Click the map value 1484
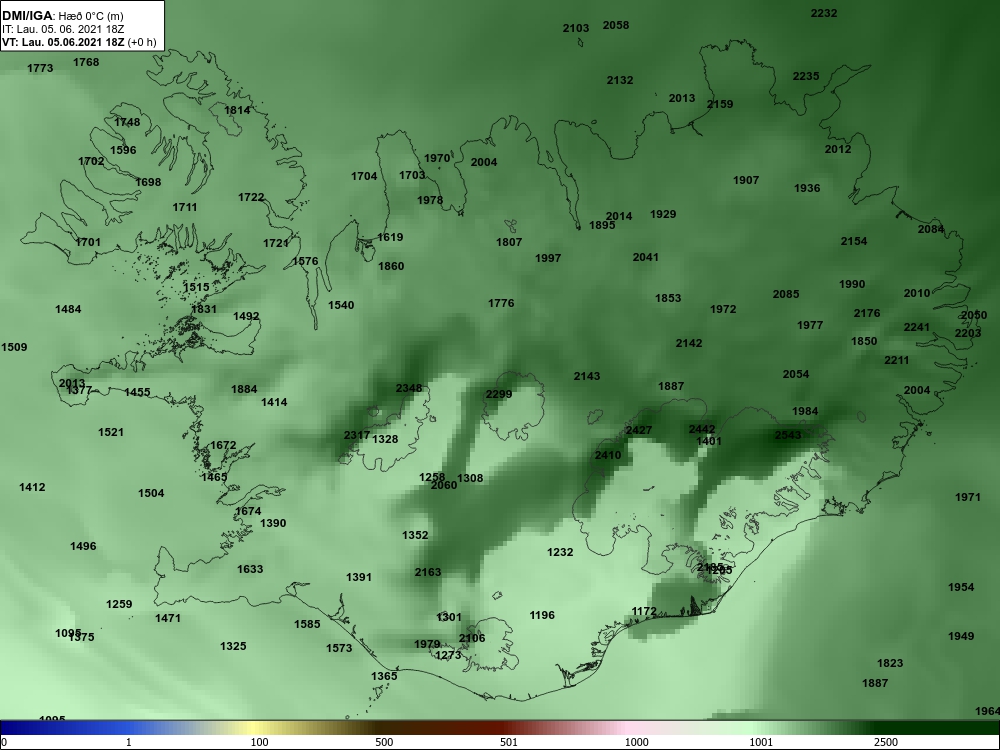1000x750 pixels. (68, 309)
